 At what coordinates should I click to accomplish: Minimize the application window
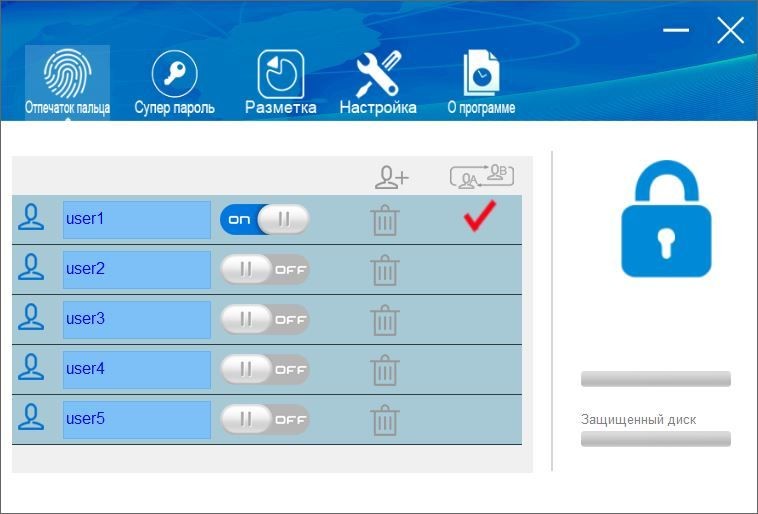[676, 30]
